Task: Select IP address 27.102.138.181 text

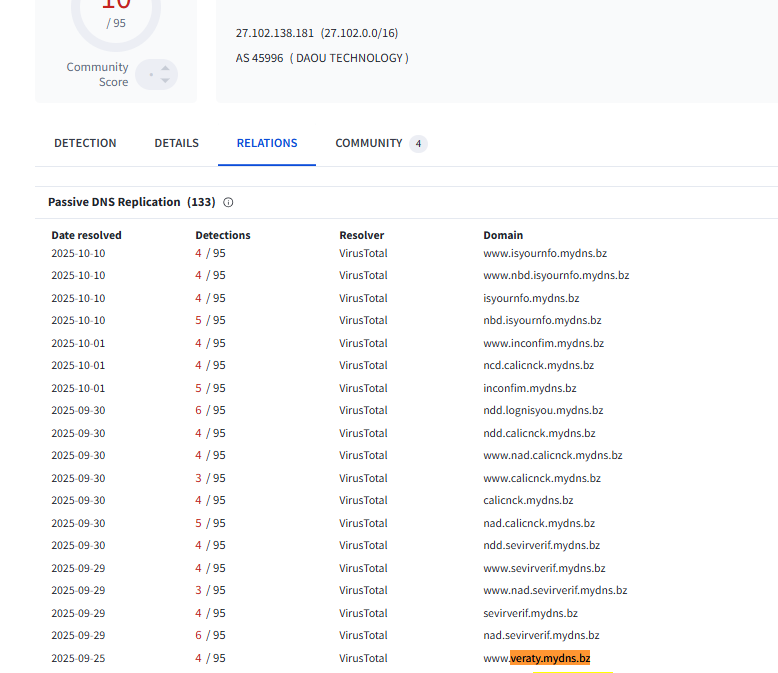Action: coord(275,33)
